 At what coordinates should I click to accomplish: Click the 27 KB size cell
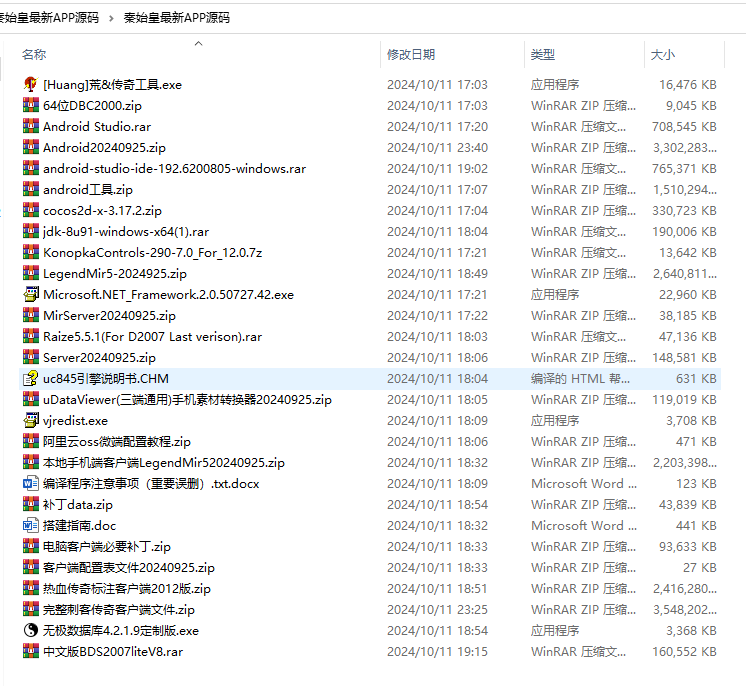coord(700,568)
